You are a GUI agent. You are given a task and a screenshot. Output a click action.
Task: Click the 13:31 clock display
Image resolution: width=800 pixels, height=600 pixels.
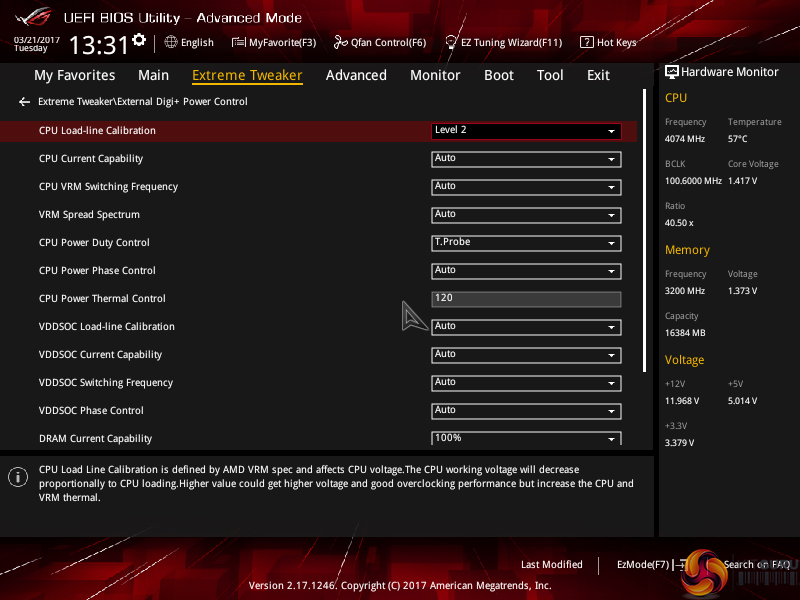point(97,44)
